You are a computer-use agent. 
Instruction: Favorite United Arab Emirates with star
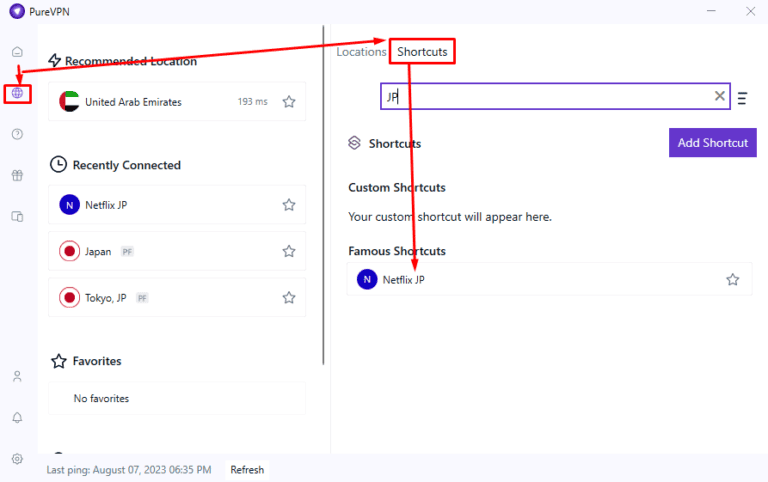click(x=289, y=102)
